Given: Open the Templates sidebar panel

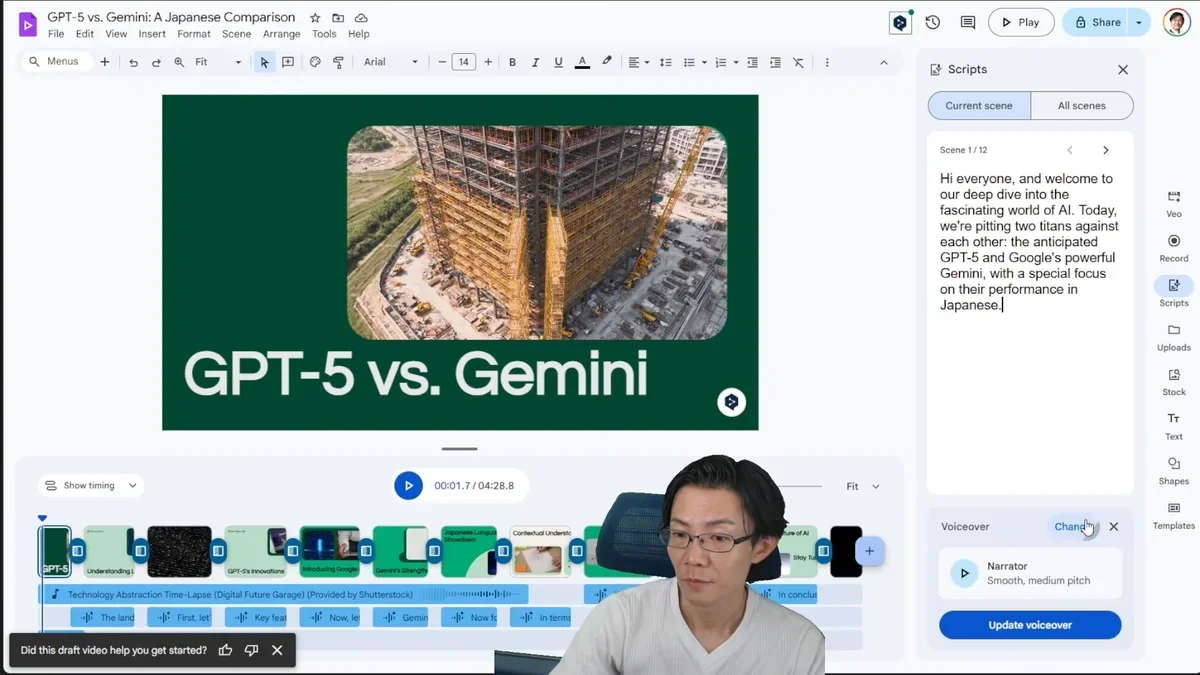Looking at the screenshot, I should coord(1174,515).
